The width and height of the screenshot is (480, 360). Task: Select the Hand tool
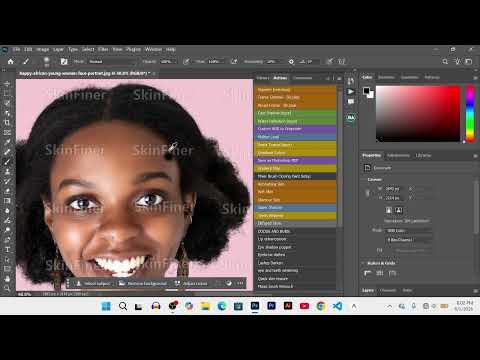pos(7,279)
